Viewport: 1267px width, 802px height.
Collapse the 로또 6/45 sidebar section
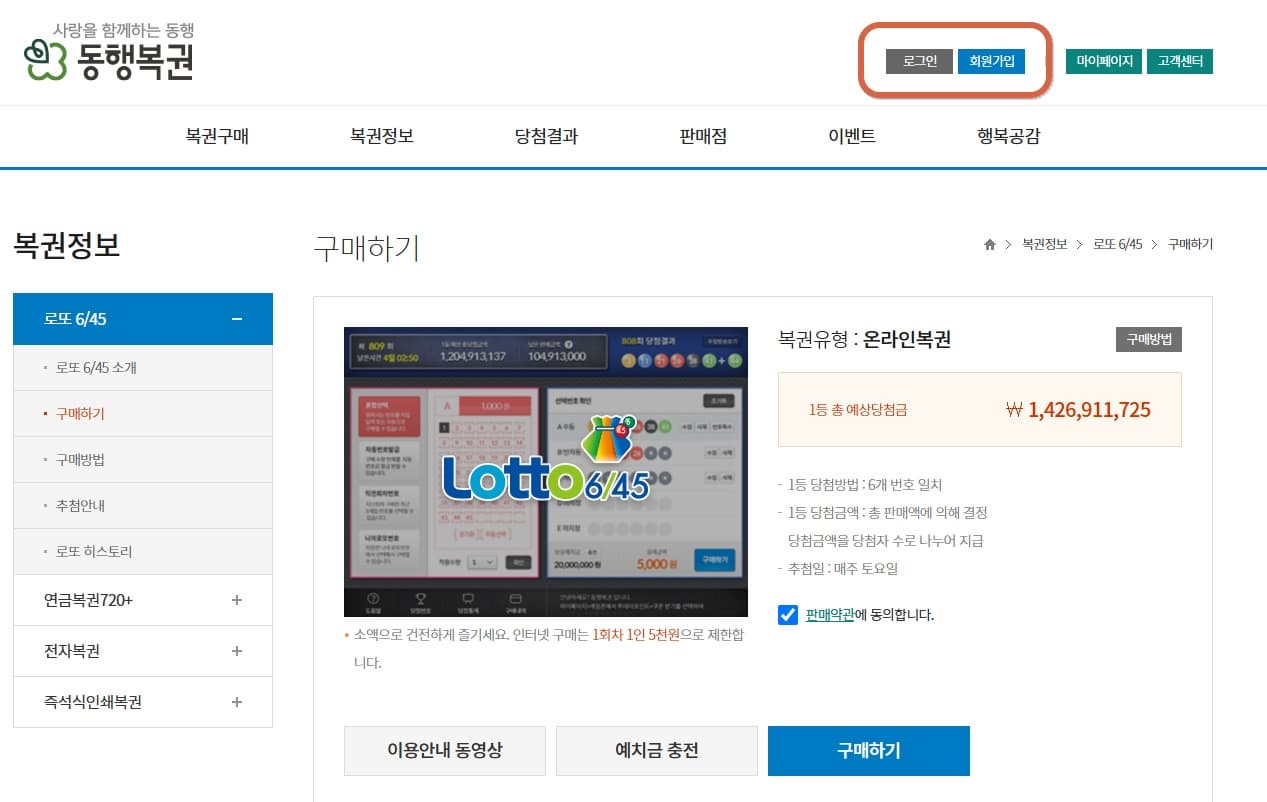(236, 318)
